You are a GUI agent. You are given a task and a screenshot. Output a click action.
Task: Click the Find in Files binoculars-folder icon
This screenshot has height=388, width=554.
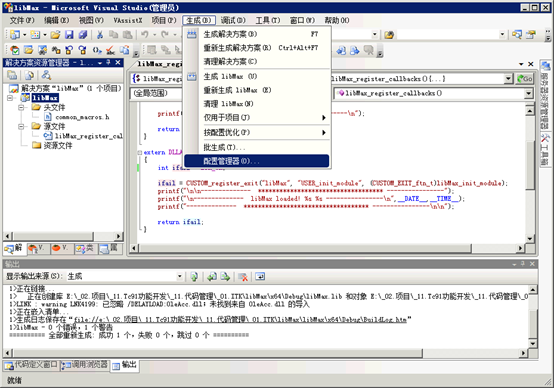pos(389,35)
